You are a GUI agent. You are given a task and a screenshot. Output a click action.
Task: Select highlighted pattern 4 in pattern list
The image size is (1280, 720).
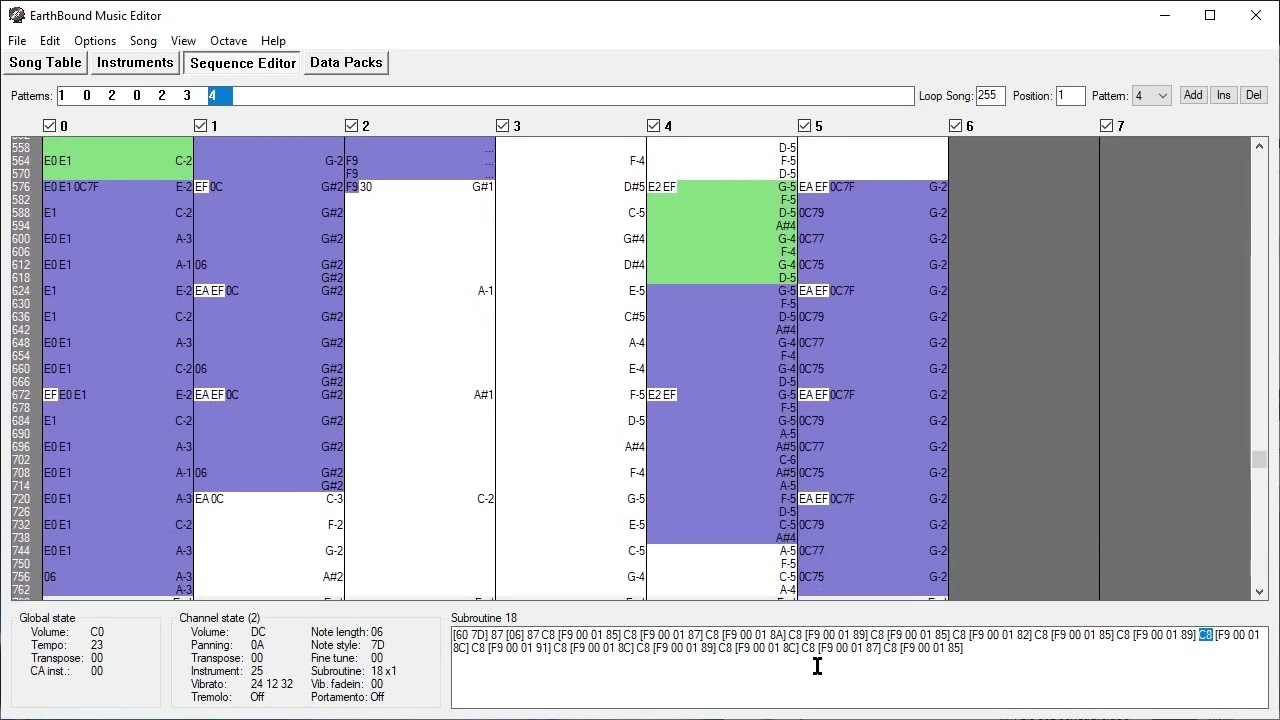220,96
